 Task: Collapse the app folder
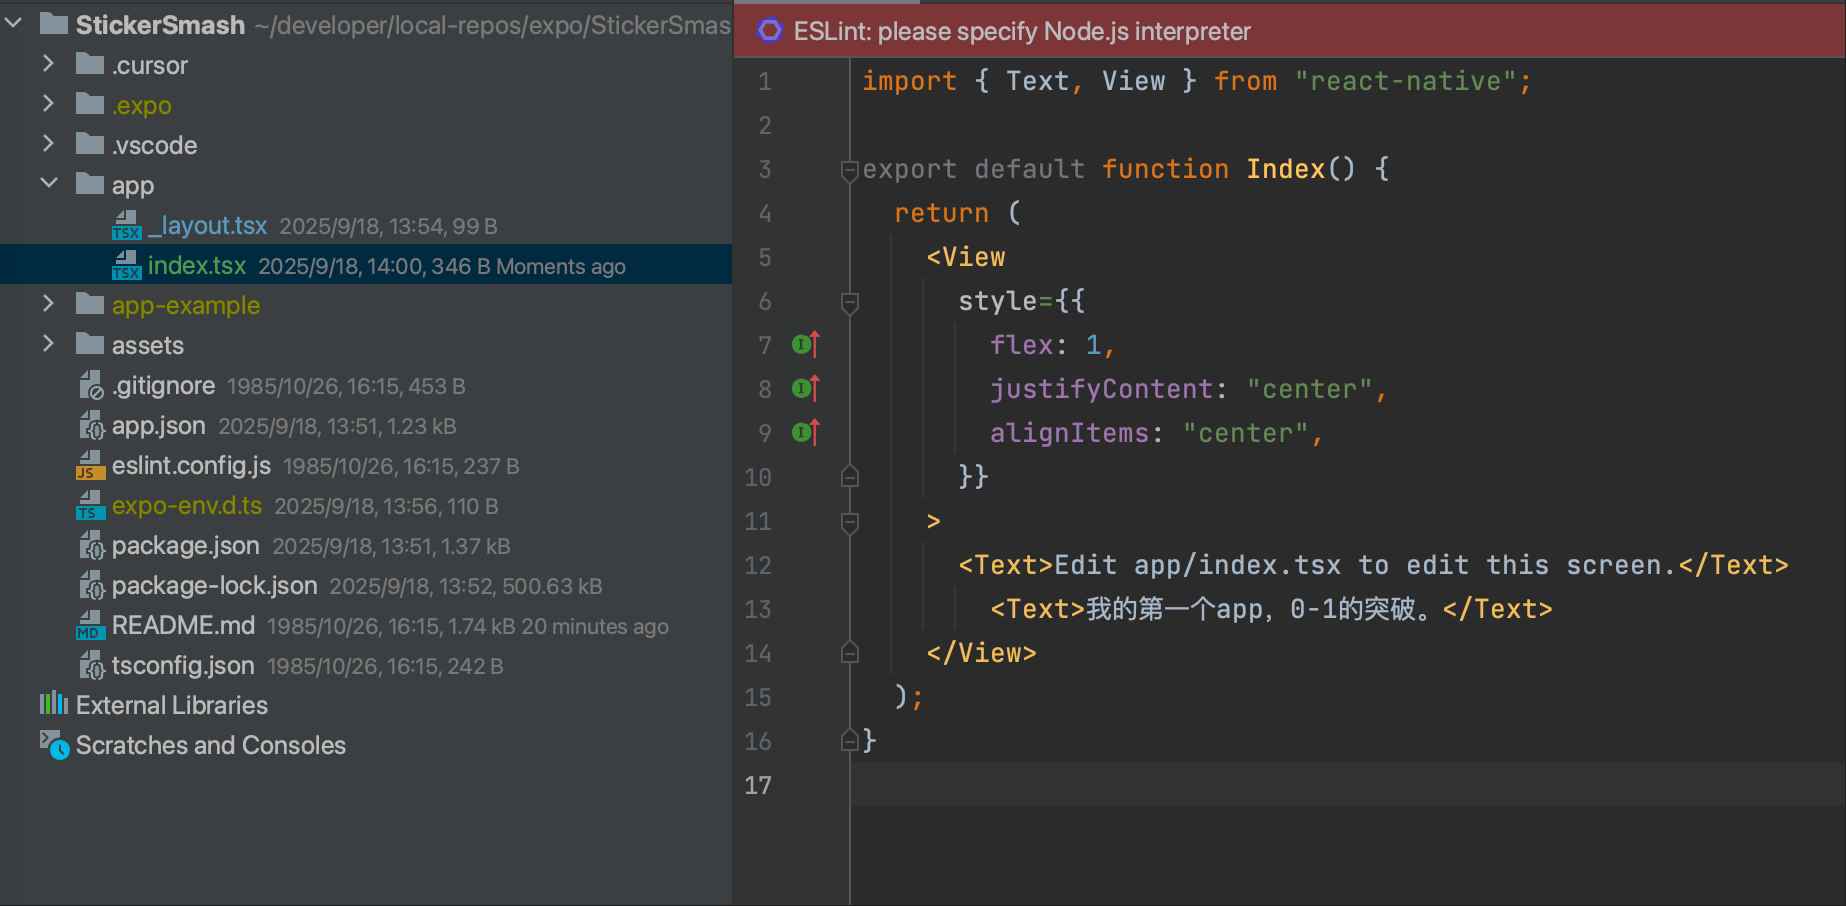pyautogui.click(x=48, y=185)
